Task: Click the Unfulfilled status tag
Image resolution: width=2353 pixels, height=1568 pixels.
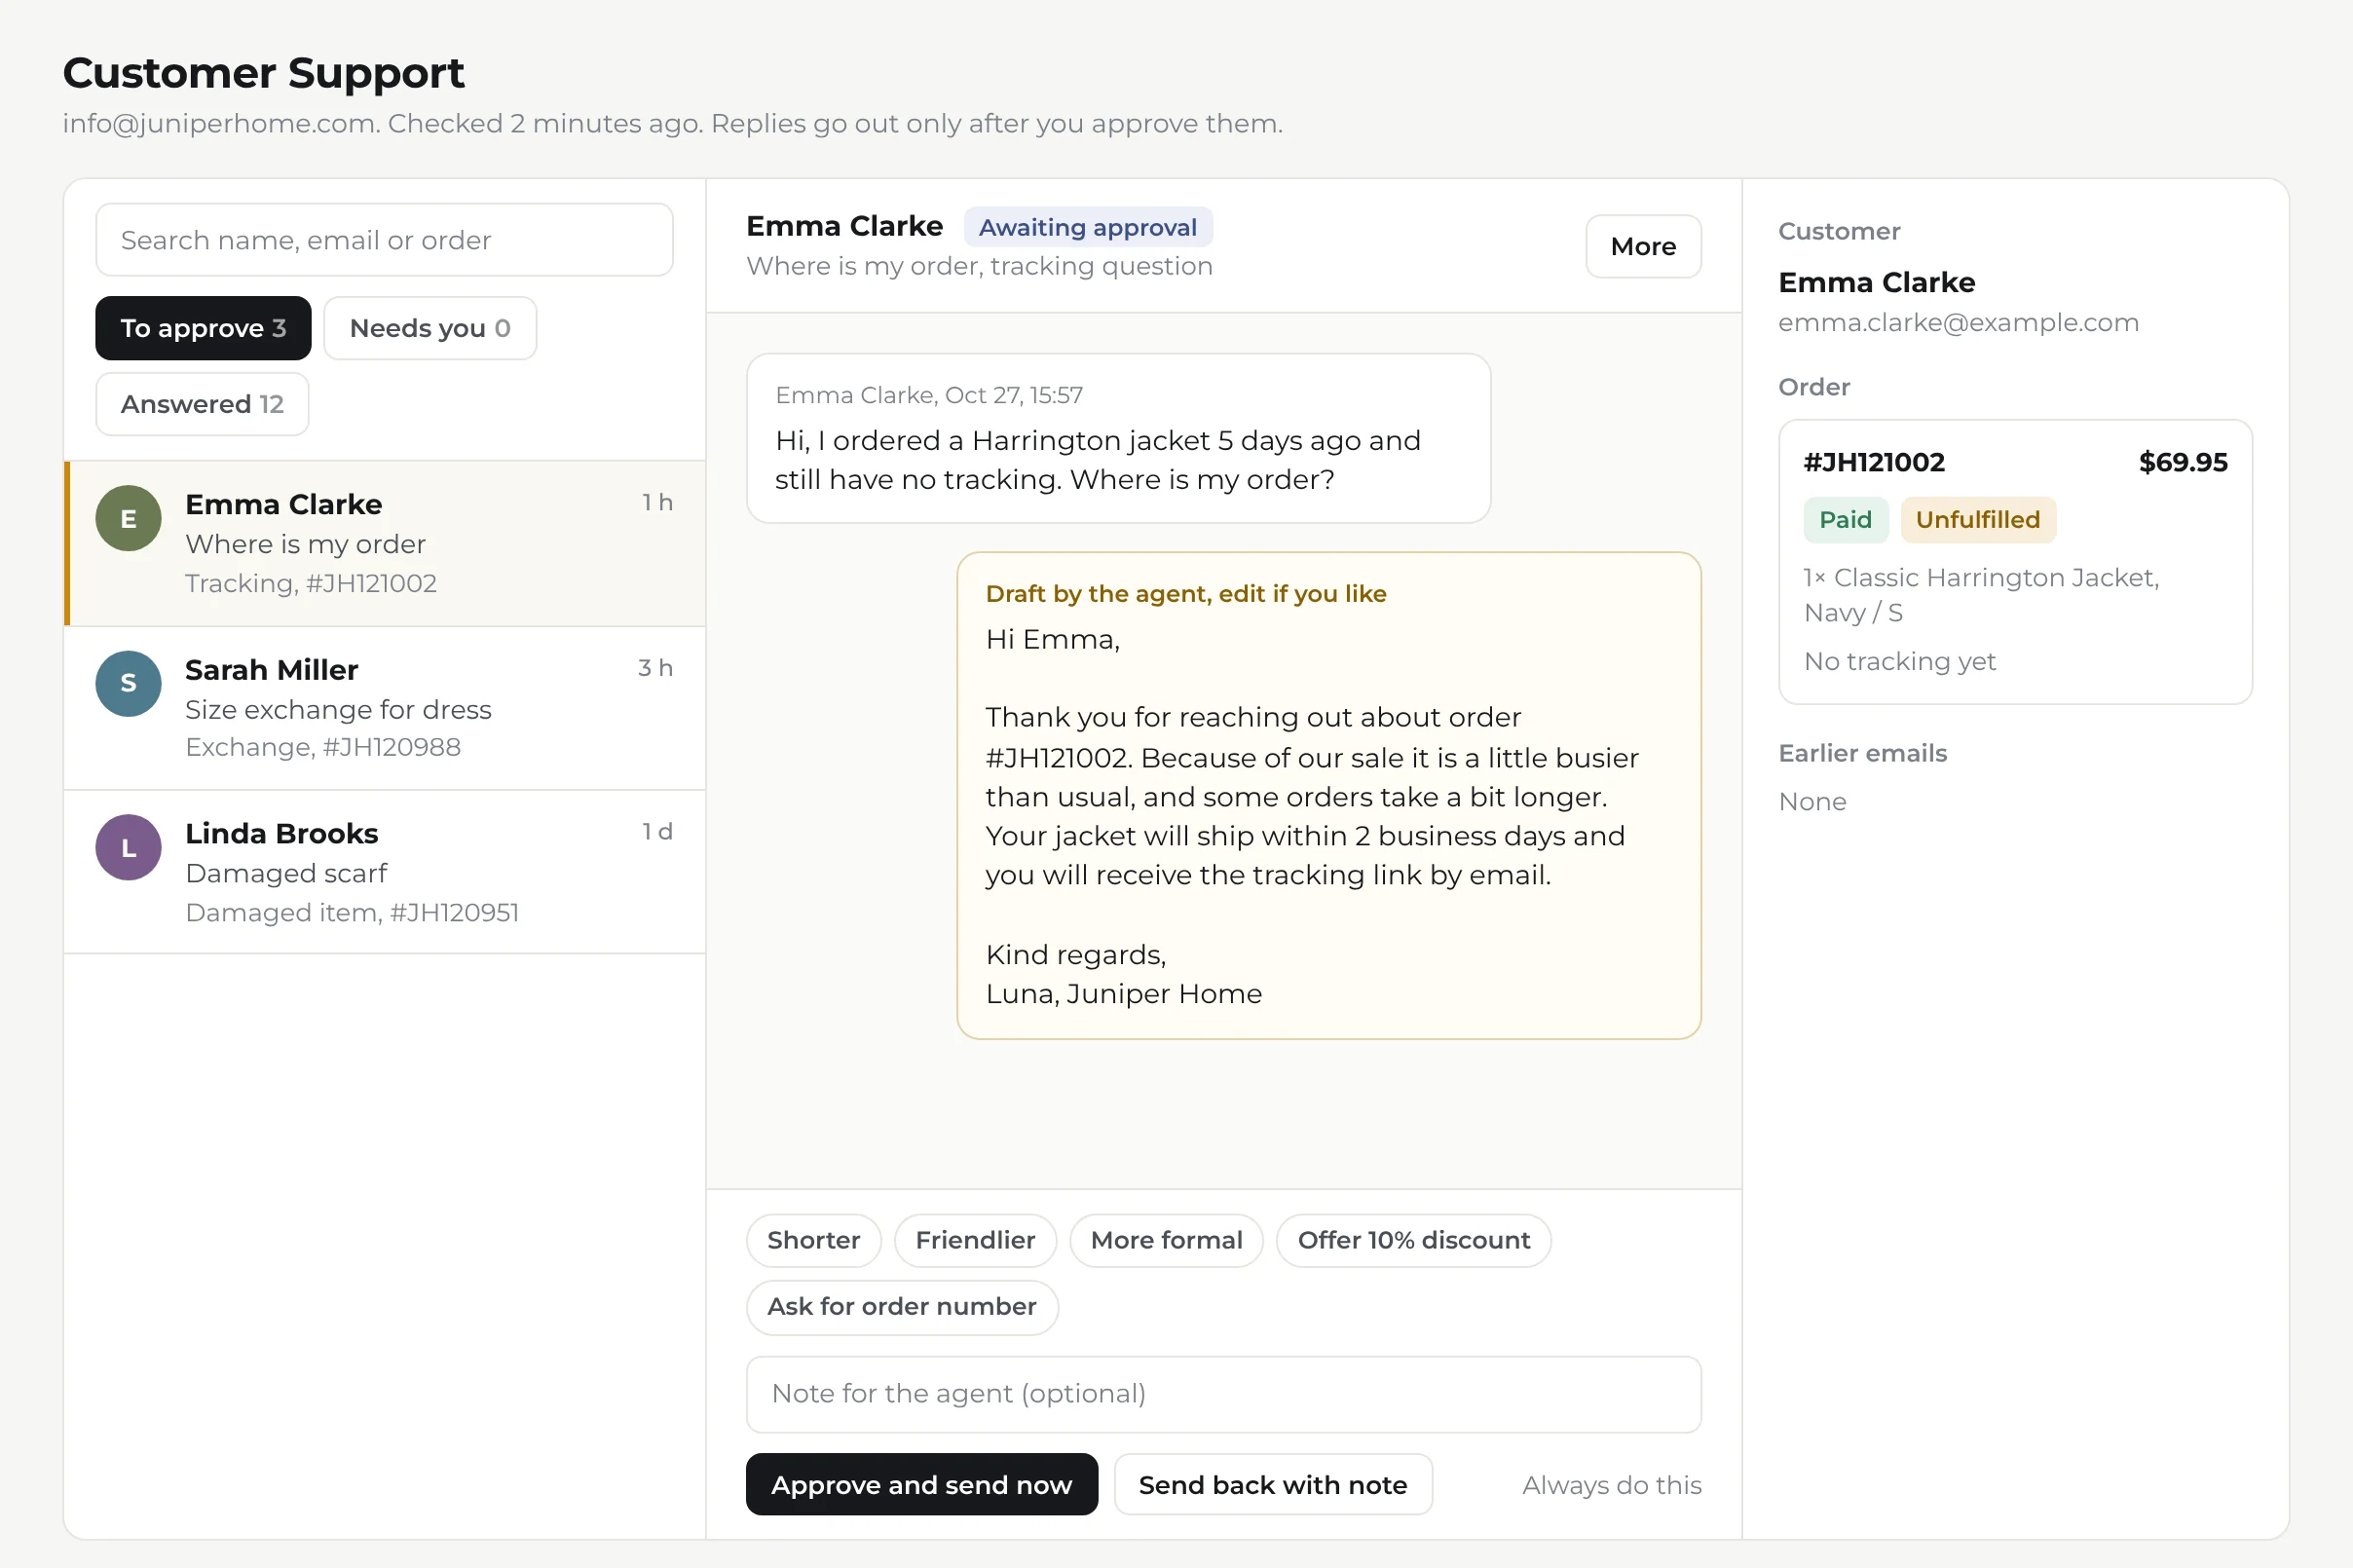Action: pos(1977,519)
